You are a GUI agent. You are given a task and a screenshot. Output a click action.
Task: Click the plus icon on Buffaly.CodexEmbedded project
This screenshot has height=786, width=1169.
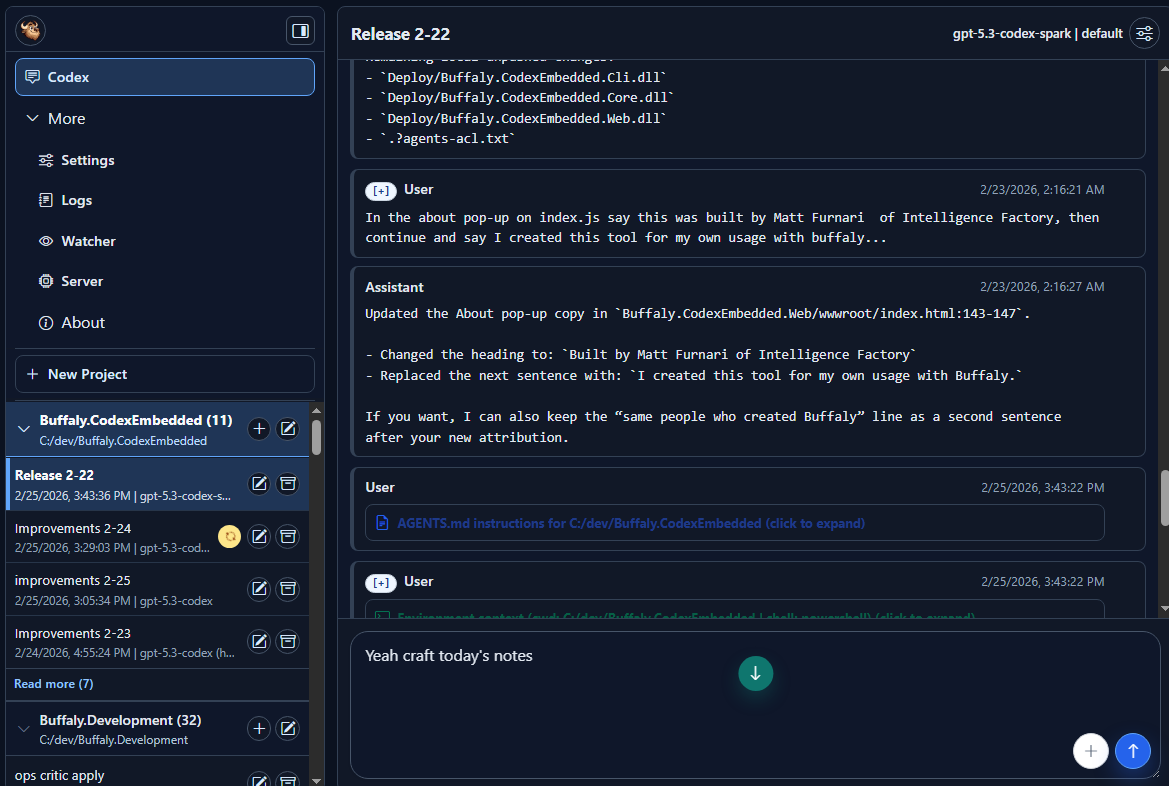(x=258, y=428)
